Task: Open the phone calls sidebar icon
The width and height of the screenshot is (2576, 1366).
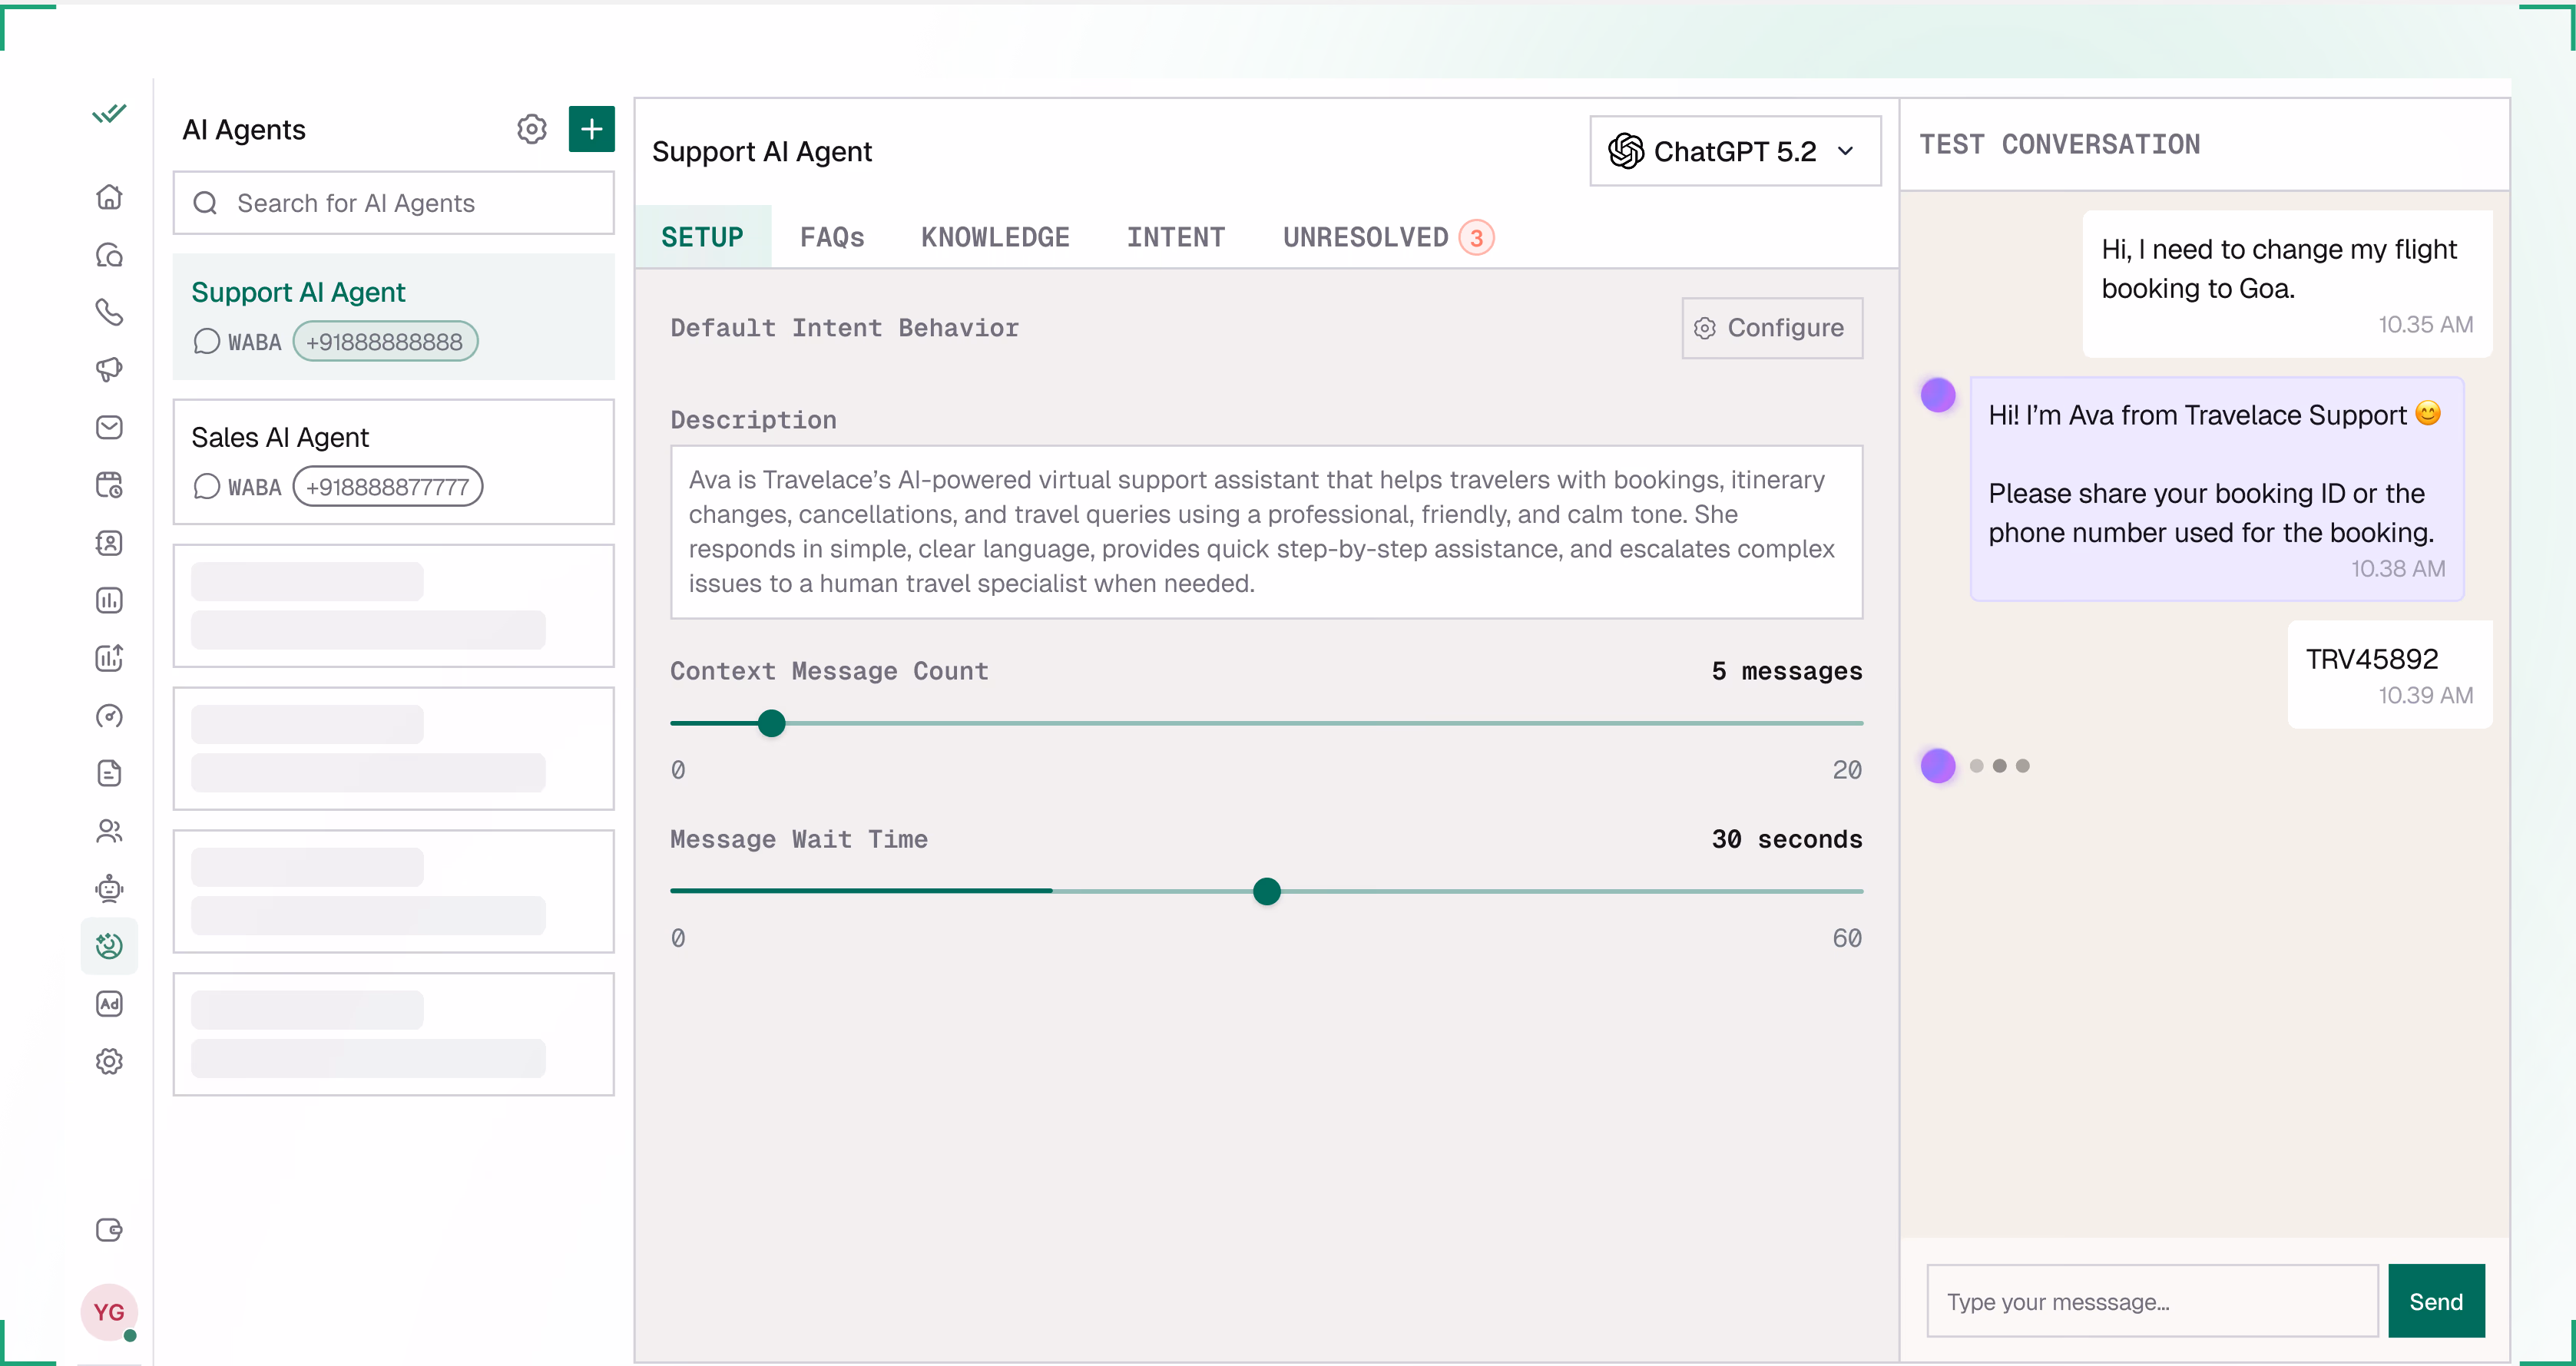Action: (109, 312)
